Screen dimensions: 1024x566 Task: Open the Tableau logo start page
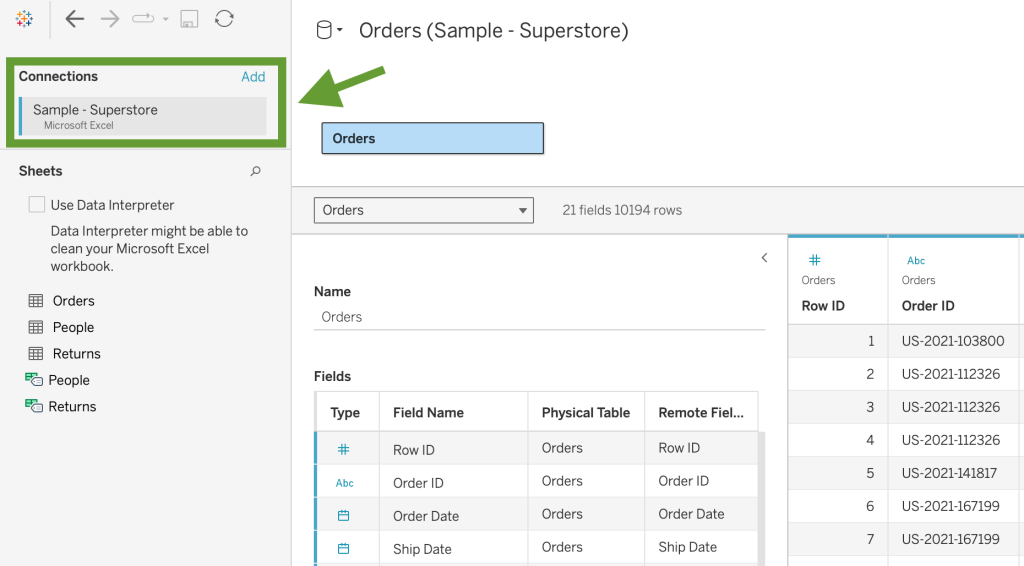pyautogui.click(x=24, y=19)
